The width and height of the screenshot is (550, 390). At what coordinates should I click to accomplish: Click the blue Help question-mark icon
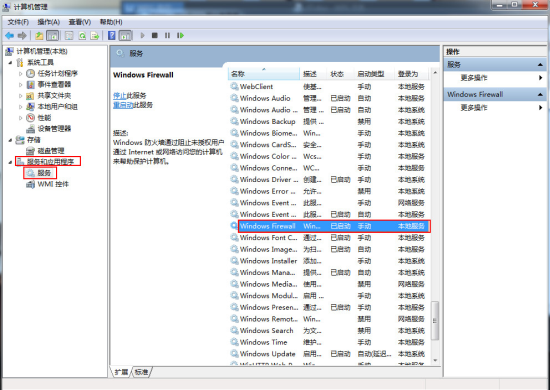tap(112, 35)
